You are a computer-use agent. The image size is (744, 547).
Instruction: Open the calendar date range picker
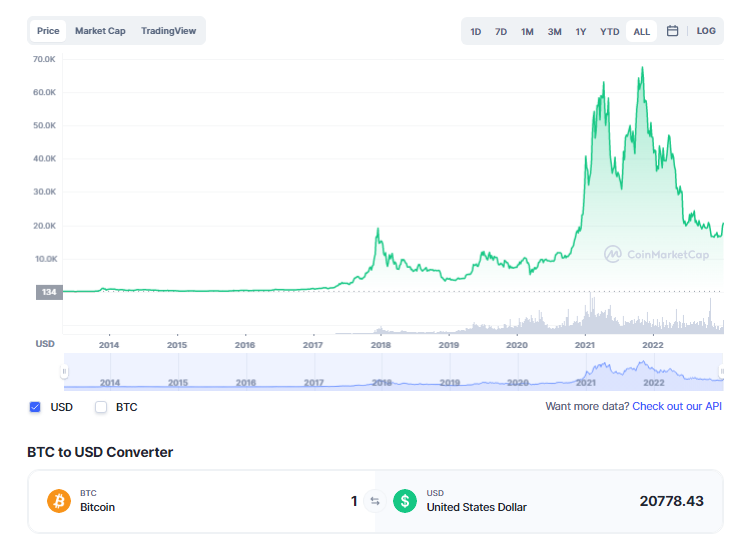click(x=672, y=31)
